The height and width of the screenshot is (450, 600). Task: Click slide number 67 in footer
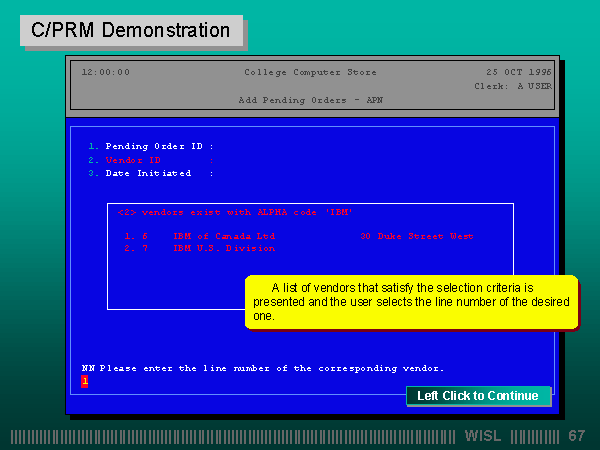pos(576,436)
